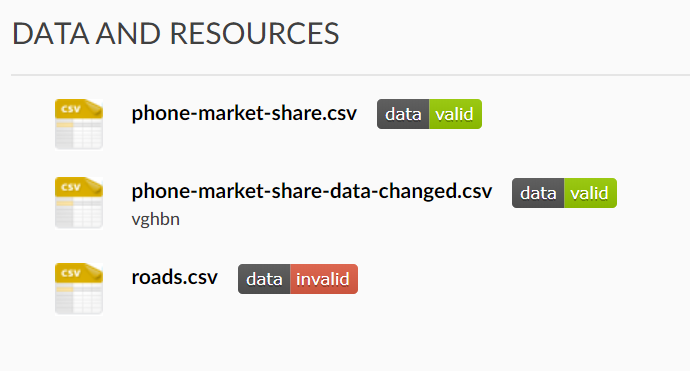
Task: Click the yellow csv tag on the roads.csv icon
Action: pos(71,273)
